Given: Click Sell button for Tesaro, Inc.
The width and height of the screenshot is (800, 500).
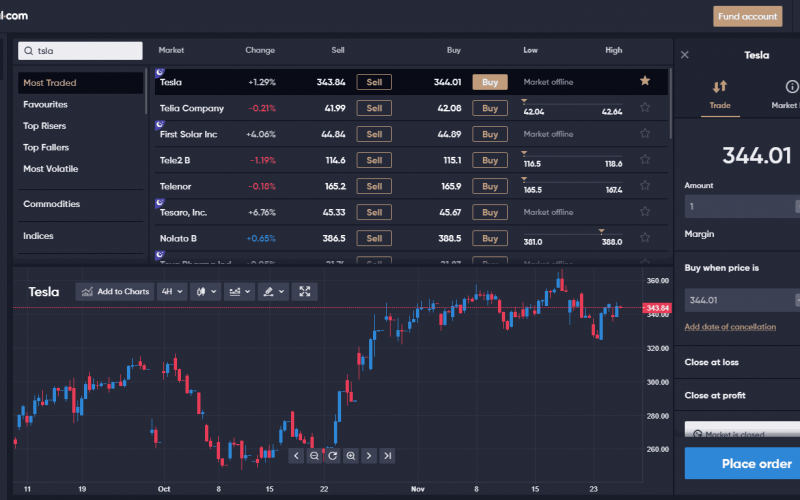Looking at the screenshot, I should (374, 212).
